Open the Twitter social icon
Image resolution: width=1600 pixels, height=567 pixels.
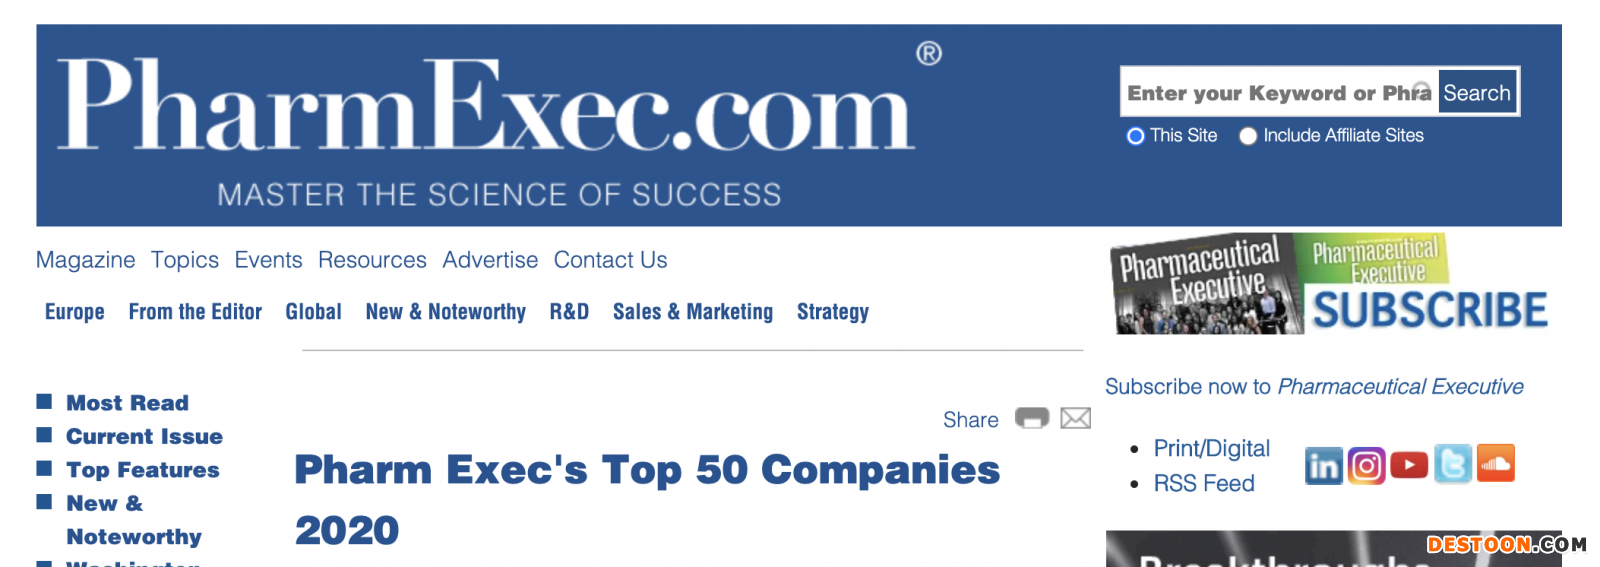point(1453,465)
